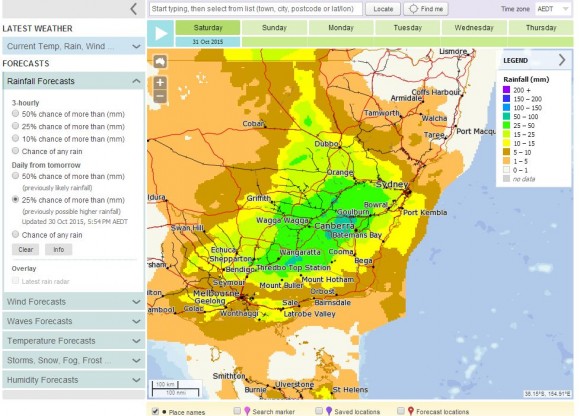Select the Wednesday tab
Screen dimensions: 580x416
pyautogui.click(x=474, y=28)
